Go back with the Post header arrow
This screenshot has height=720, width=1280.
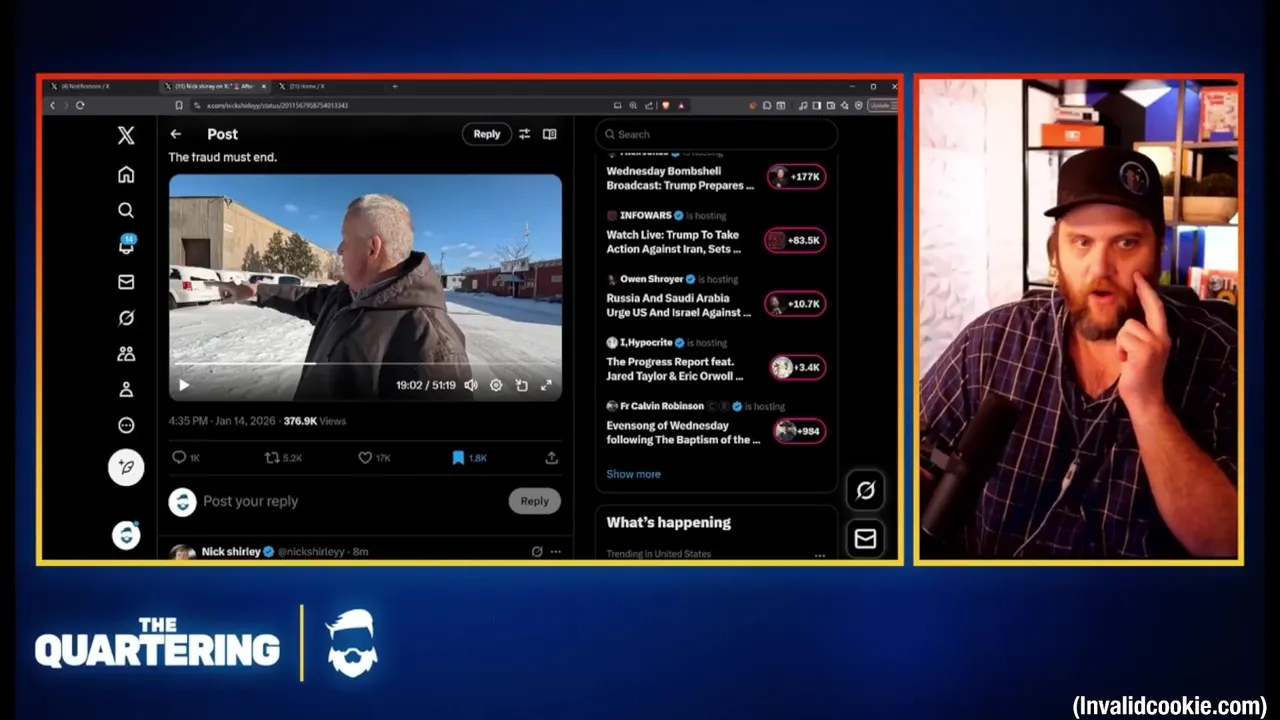(x=176, y=134)
